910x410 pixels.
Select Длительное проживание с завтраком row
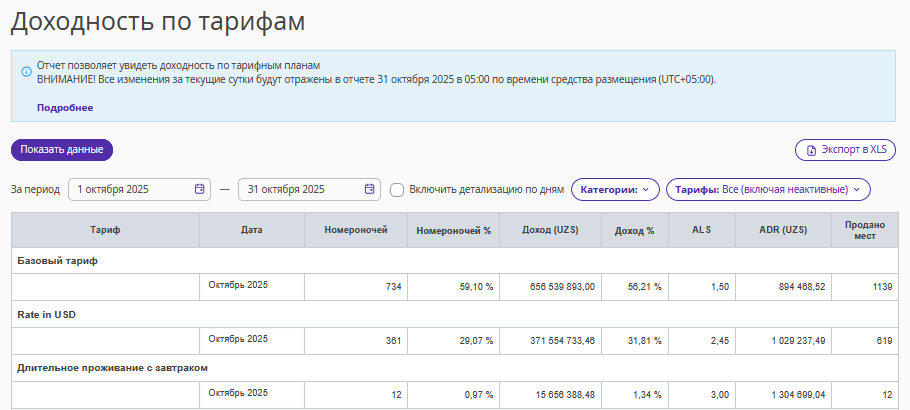tap(455, 368)
